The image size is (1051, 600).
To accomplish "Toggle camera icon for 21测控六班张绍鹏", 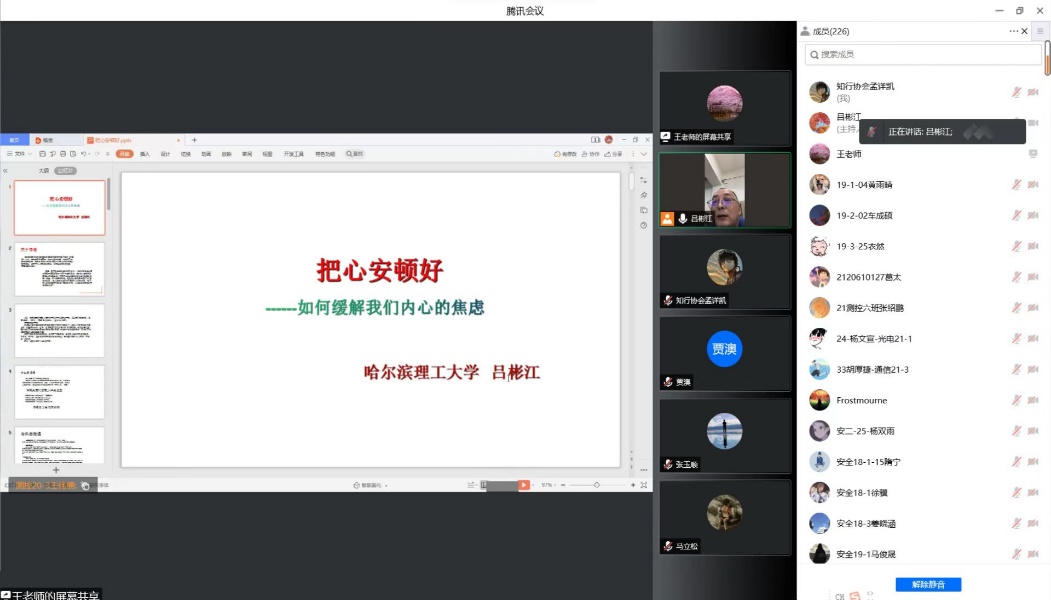I will tap(1032, 308).
